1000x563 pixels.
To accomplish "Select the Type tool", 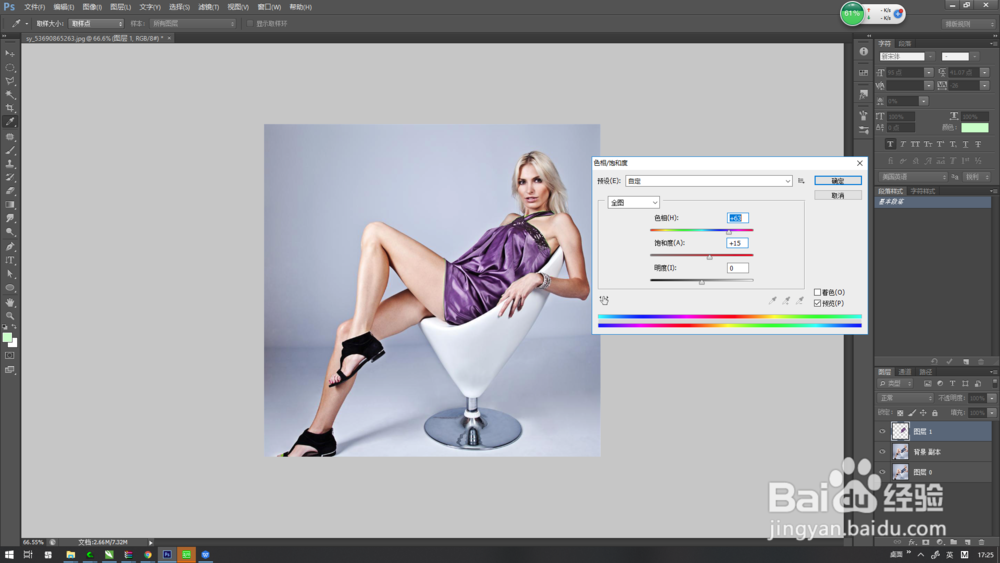I will pyautogui.click(x=10, y=260).
